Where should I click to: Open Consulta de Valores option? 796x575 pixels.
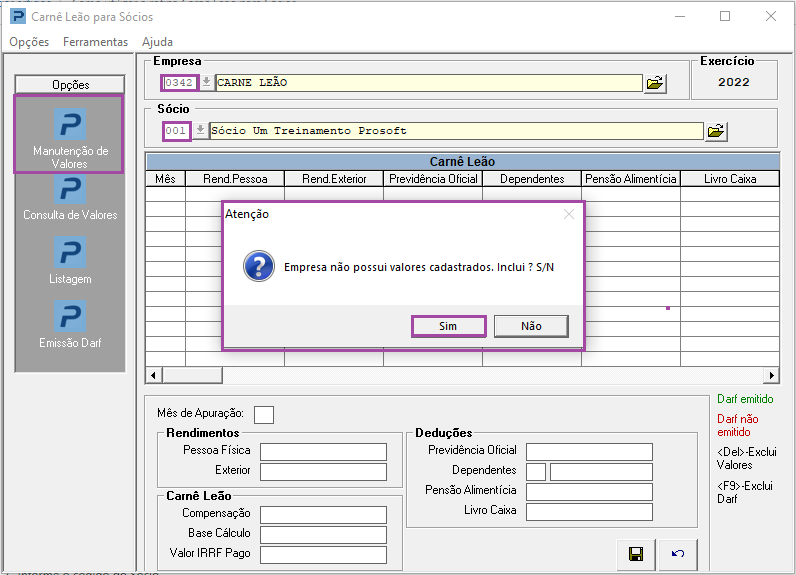click(70, 198)
